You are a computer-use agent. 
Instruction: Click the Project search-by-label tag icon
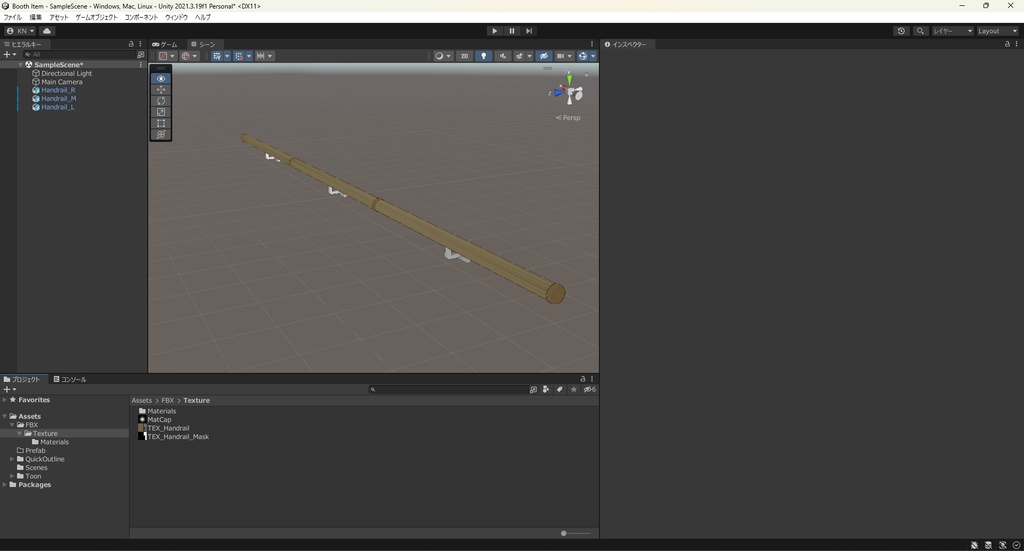click(560, 389)
